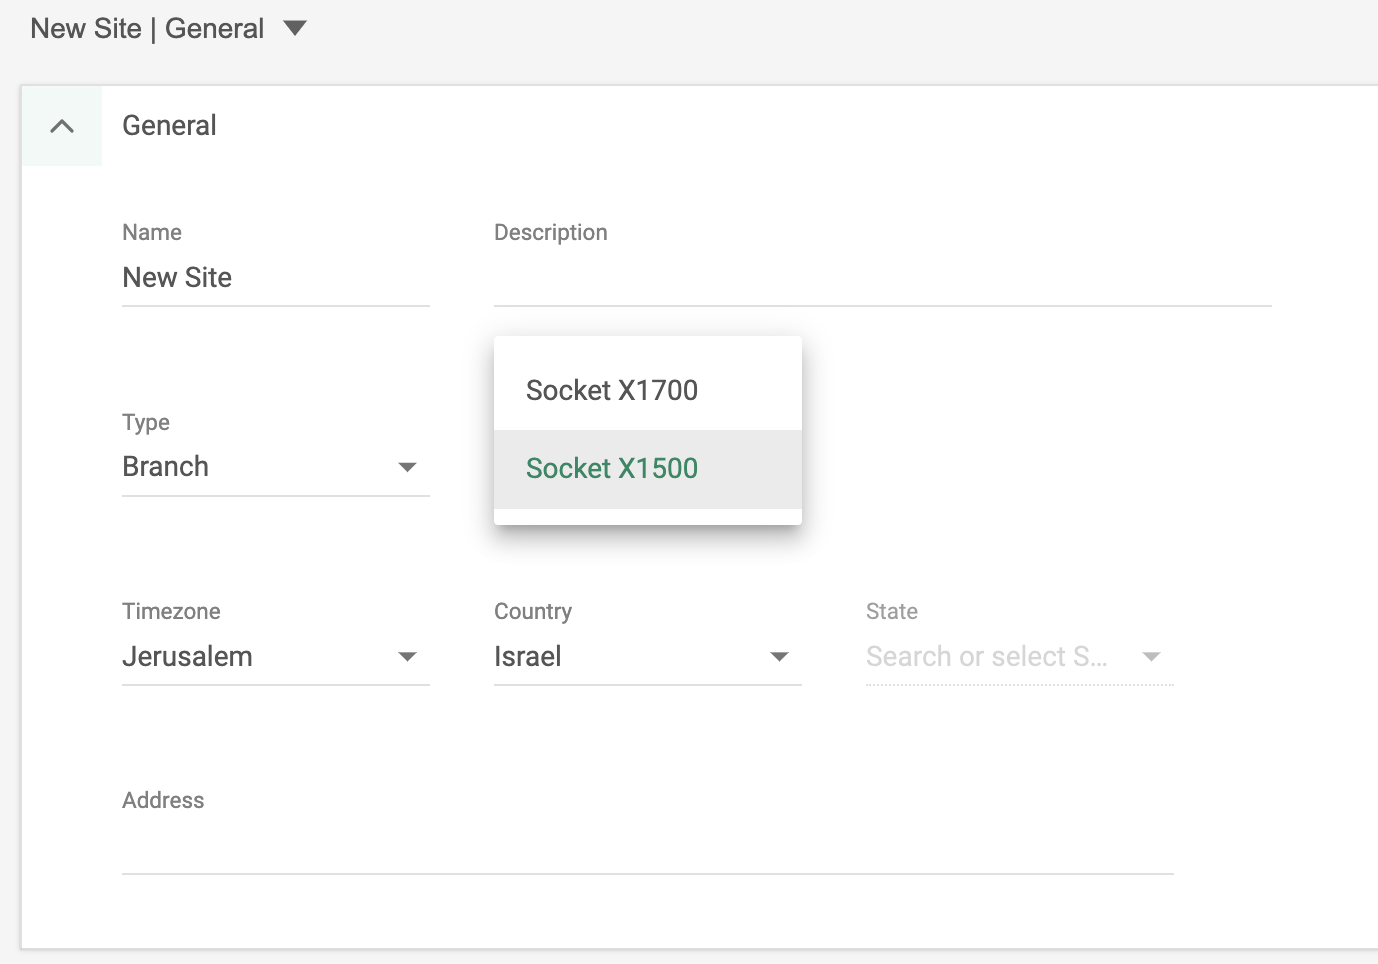Select Socket X1700 from the list
This screenshot has width=1378, height=964.
click(x=611, y=390)
